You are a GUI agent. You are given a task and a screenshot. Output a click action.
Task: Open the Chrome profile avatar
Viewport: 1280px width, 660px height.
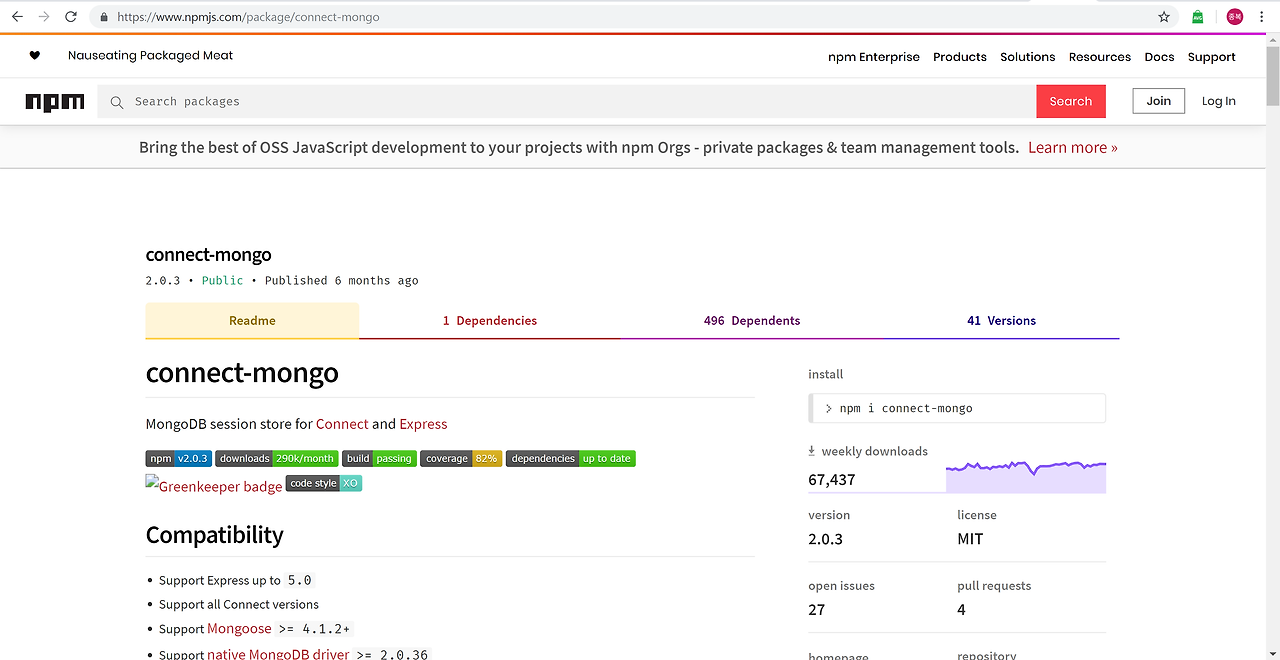tap(1235, 17)
